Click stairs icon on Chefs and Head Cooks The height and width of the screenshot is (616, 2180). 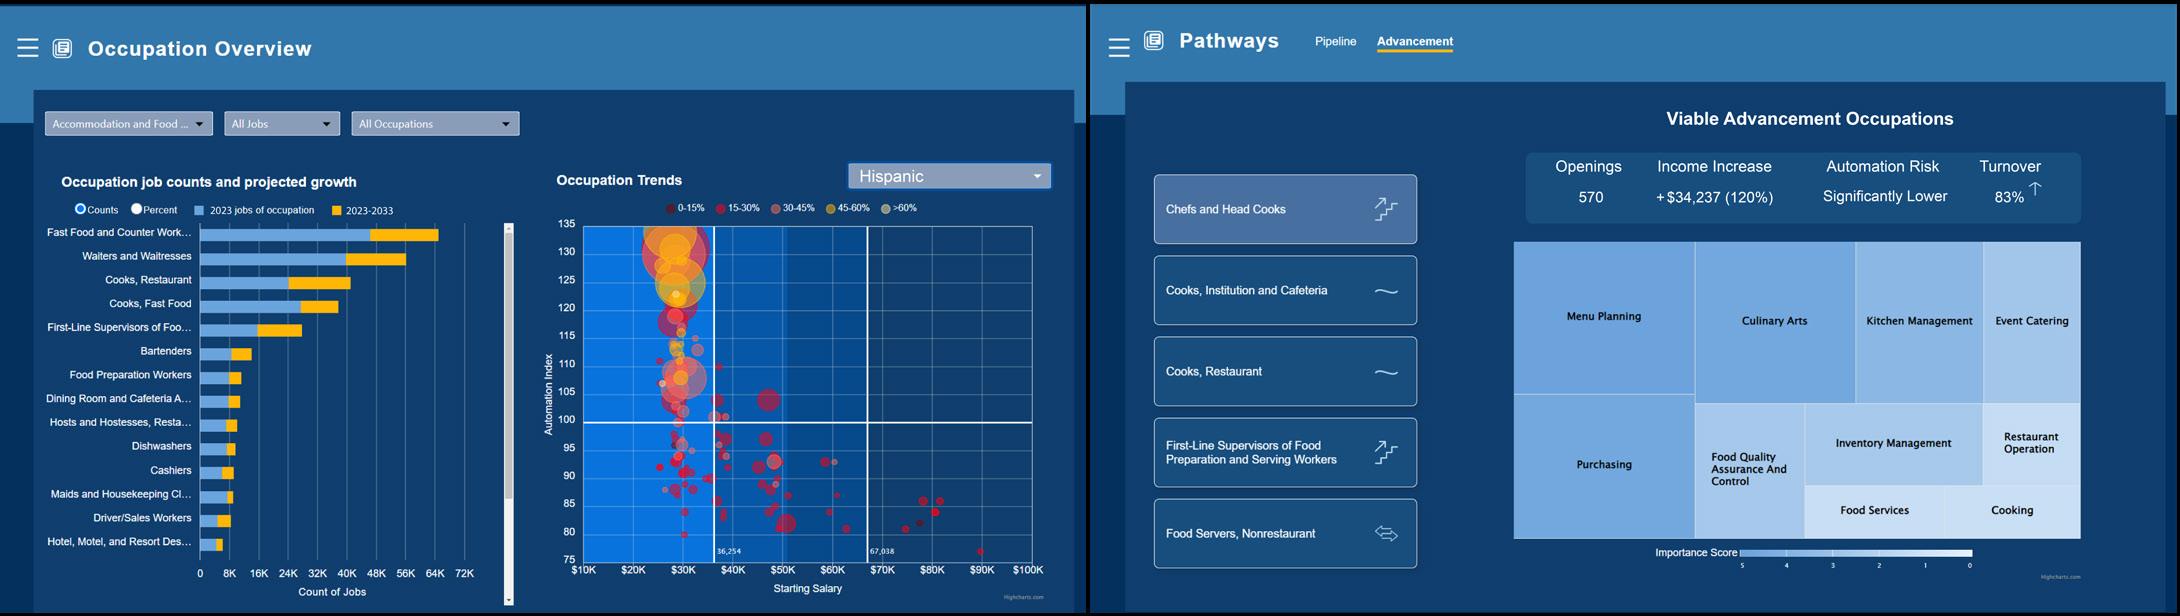click(x=1385, y=209)
